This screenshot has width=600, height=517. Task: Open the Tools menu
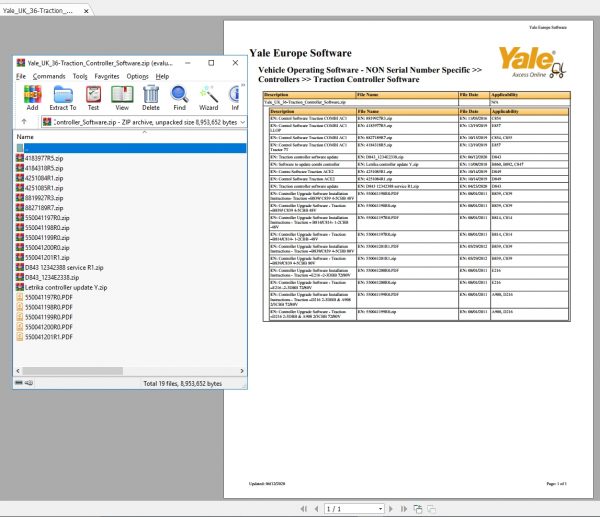click(80, 76)
